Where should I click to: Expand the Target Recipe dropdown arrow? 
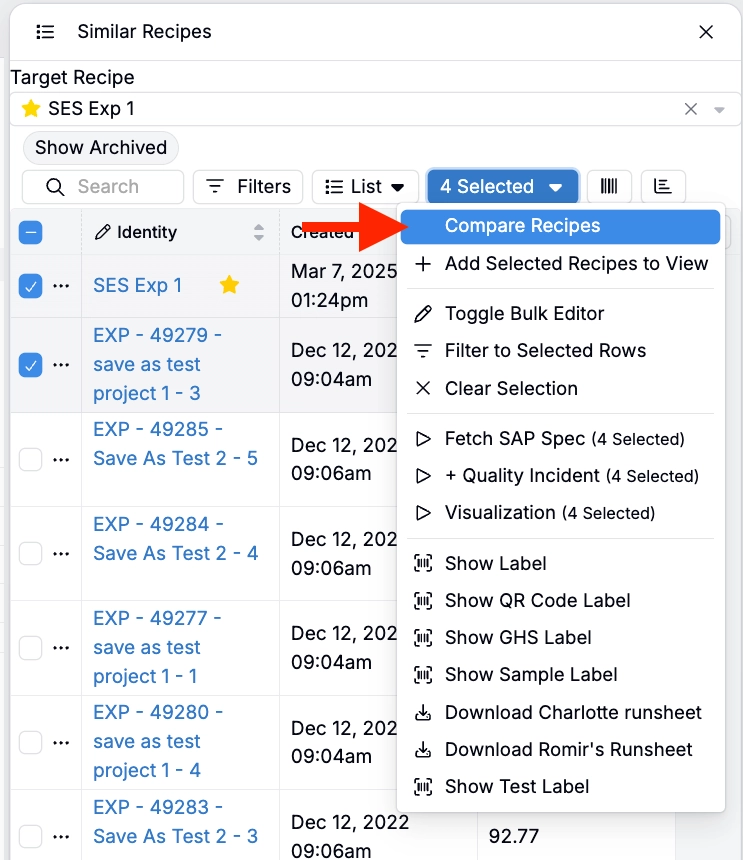(719, 109)
